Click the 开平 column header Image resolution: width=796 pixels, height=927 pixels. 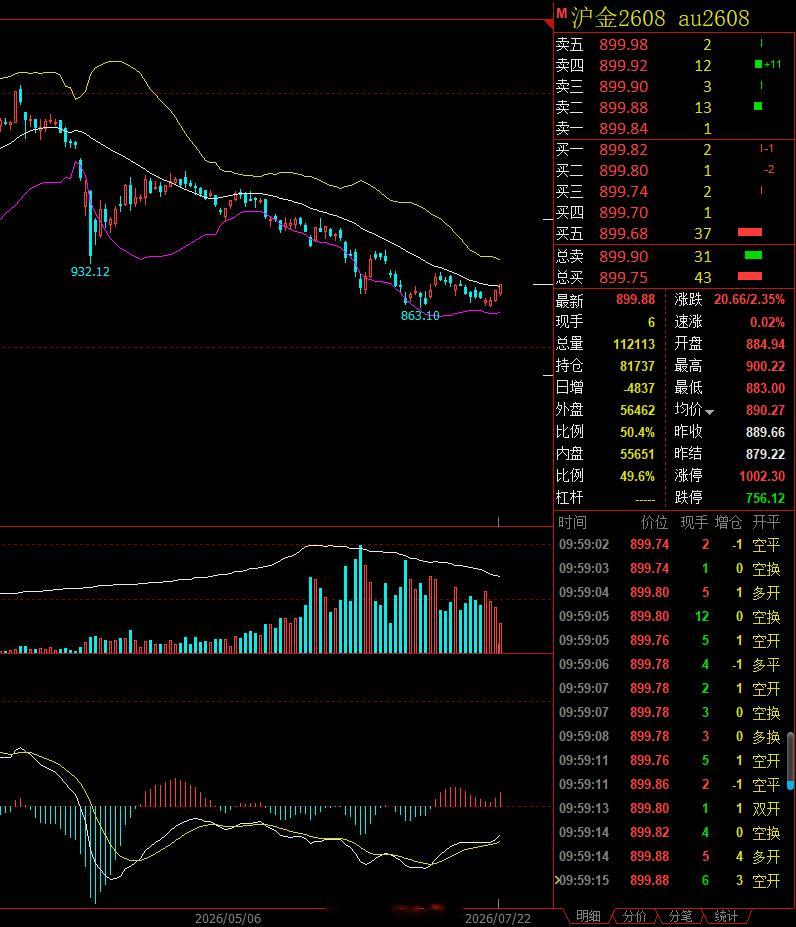coord(766,523)
